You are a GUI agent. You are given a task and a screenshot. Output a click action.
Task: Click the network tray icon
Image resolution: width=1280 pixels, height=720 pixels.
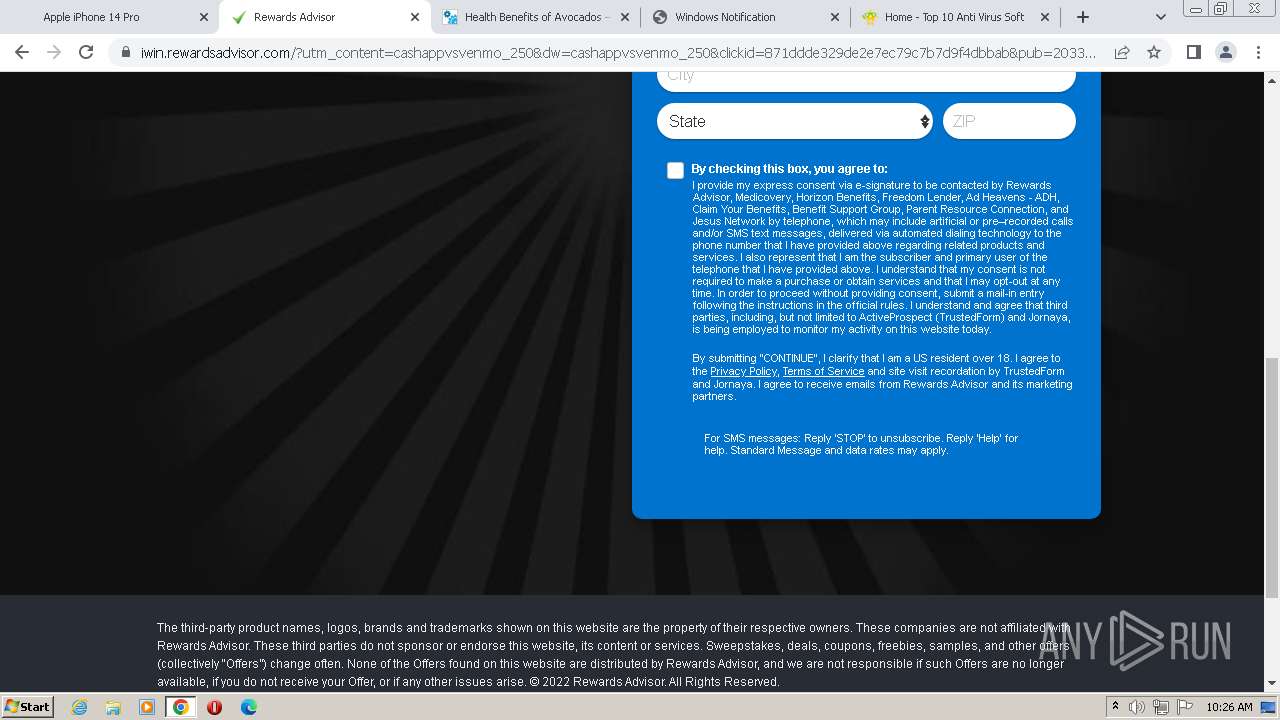point(1161,707)
